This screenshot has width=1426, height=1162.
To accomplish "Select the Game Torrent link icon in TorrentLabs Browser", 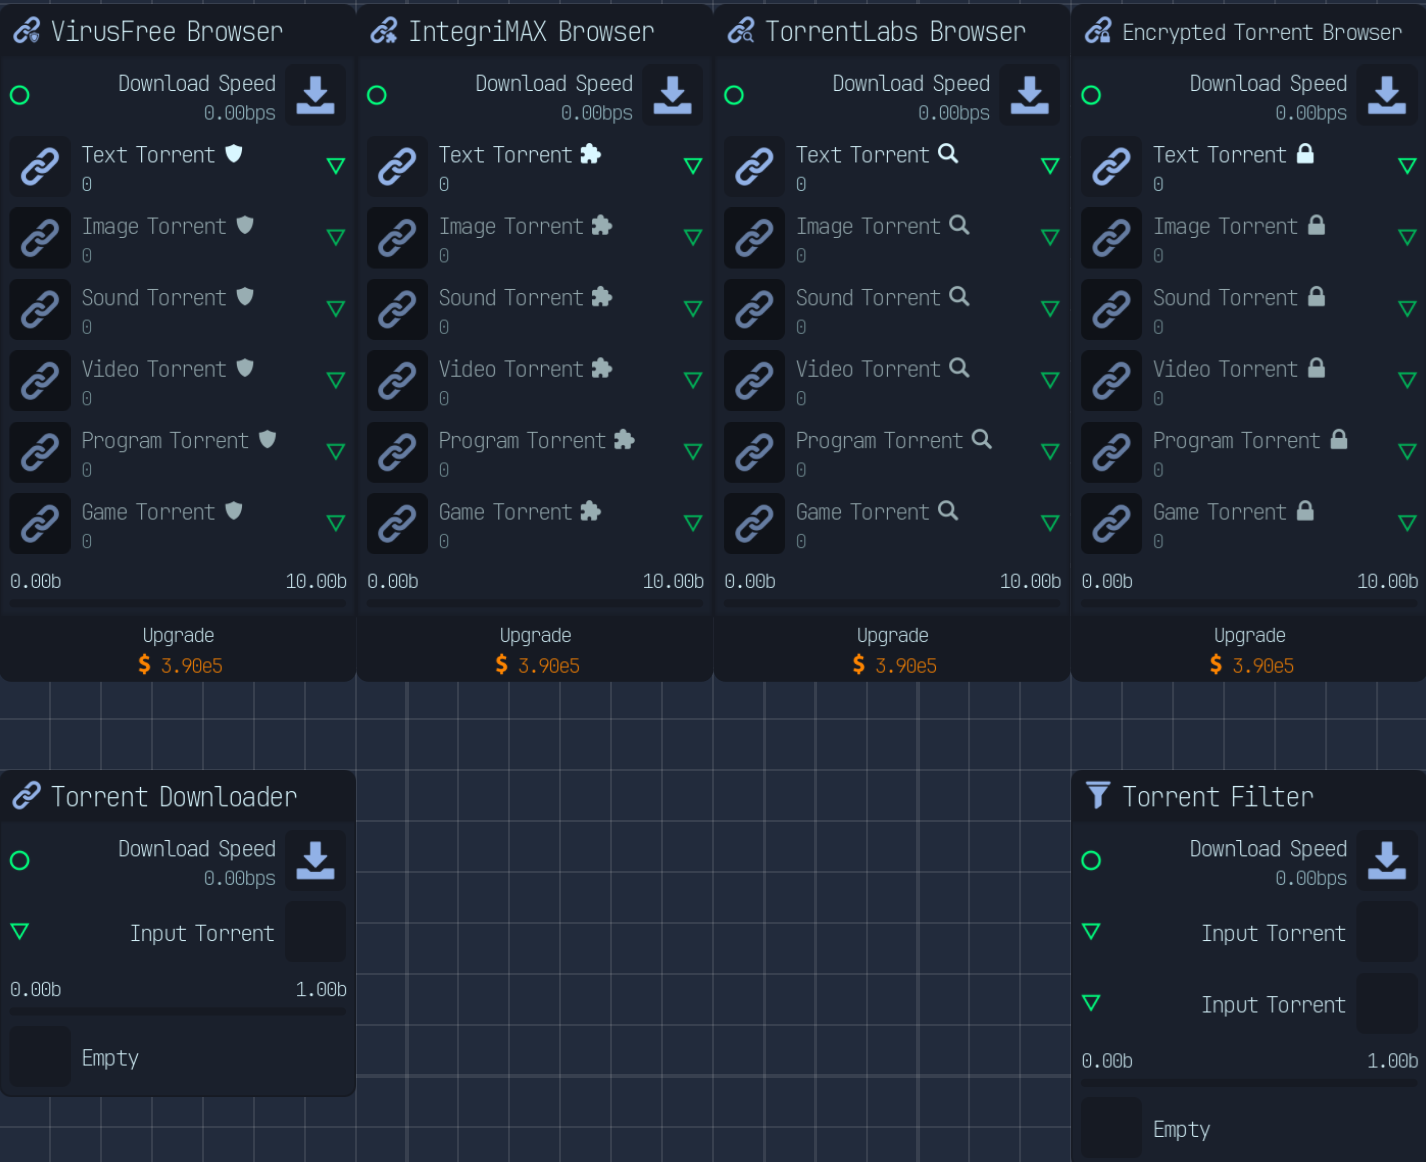I will point(754,524).
